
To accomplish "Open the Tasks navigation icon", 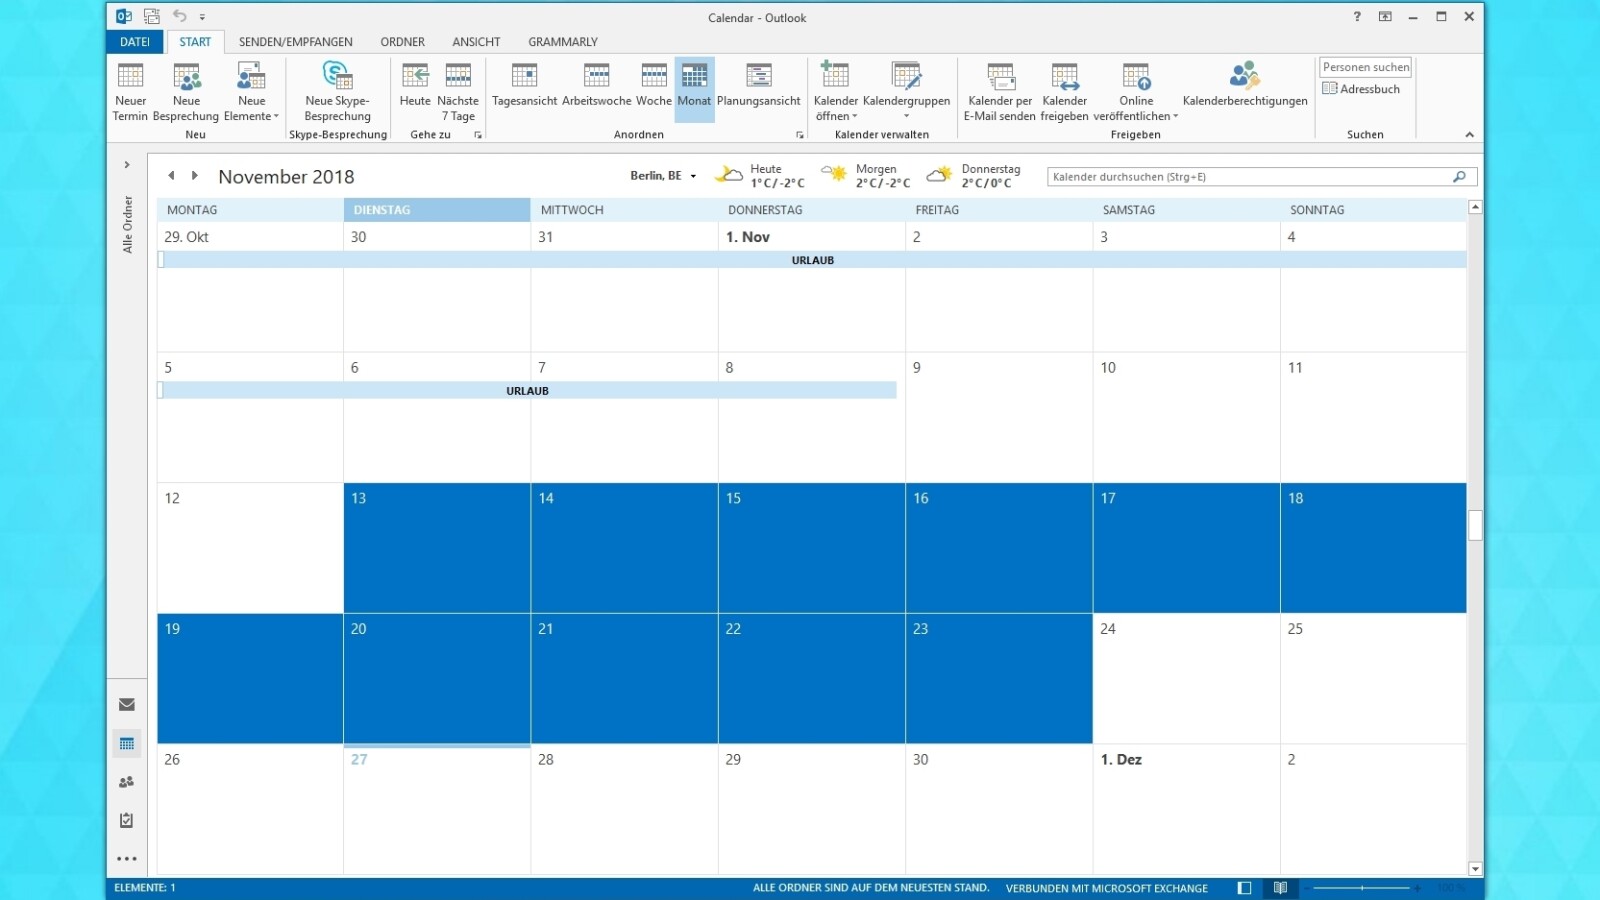I will pos(127,820).
